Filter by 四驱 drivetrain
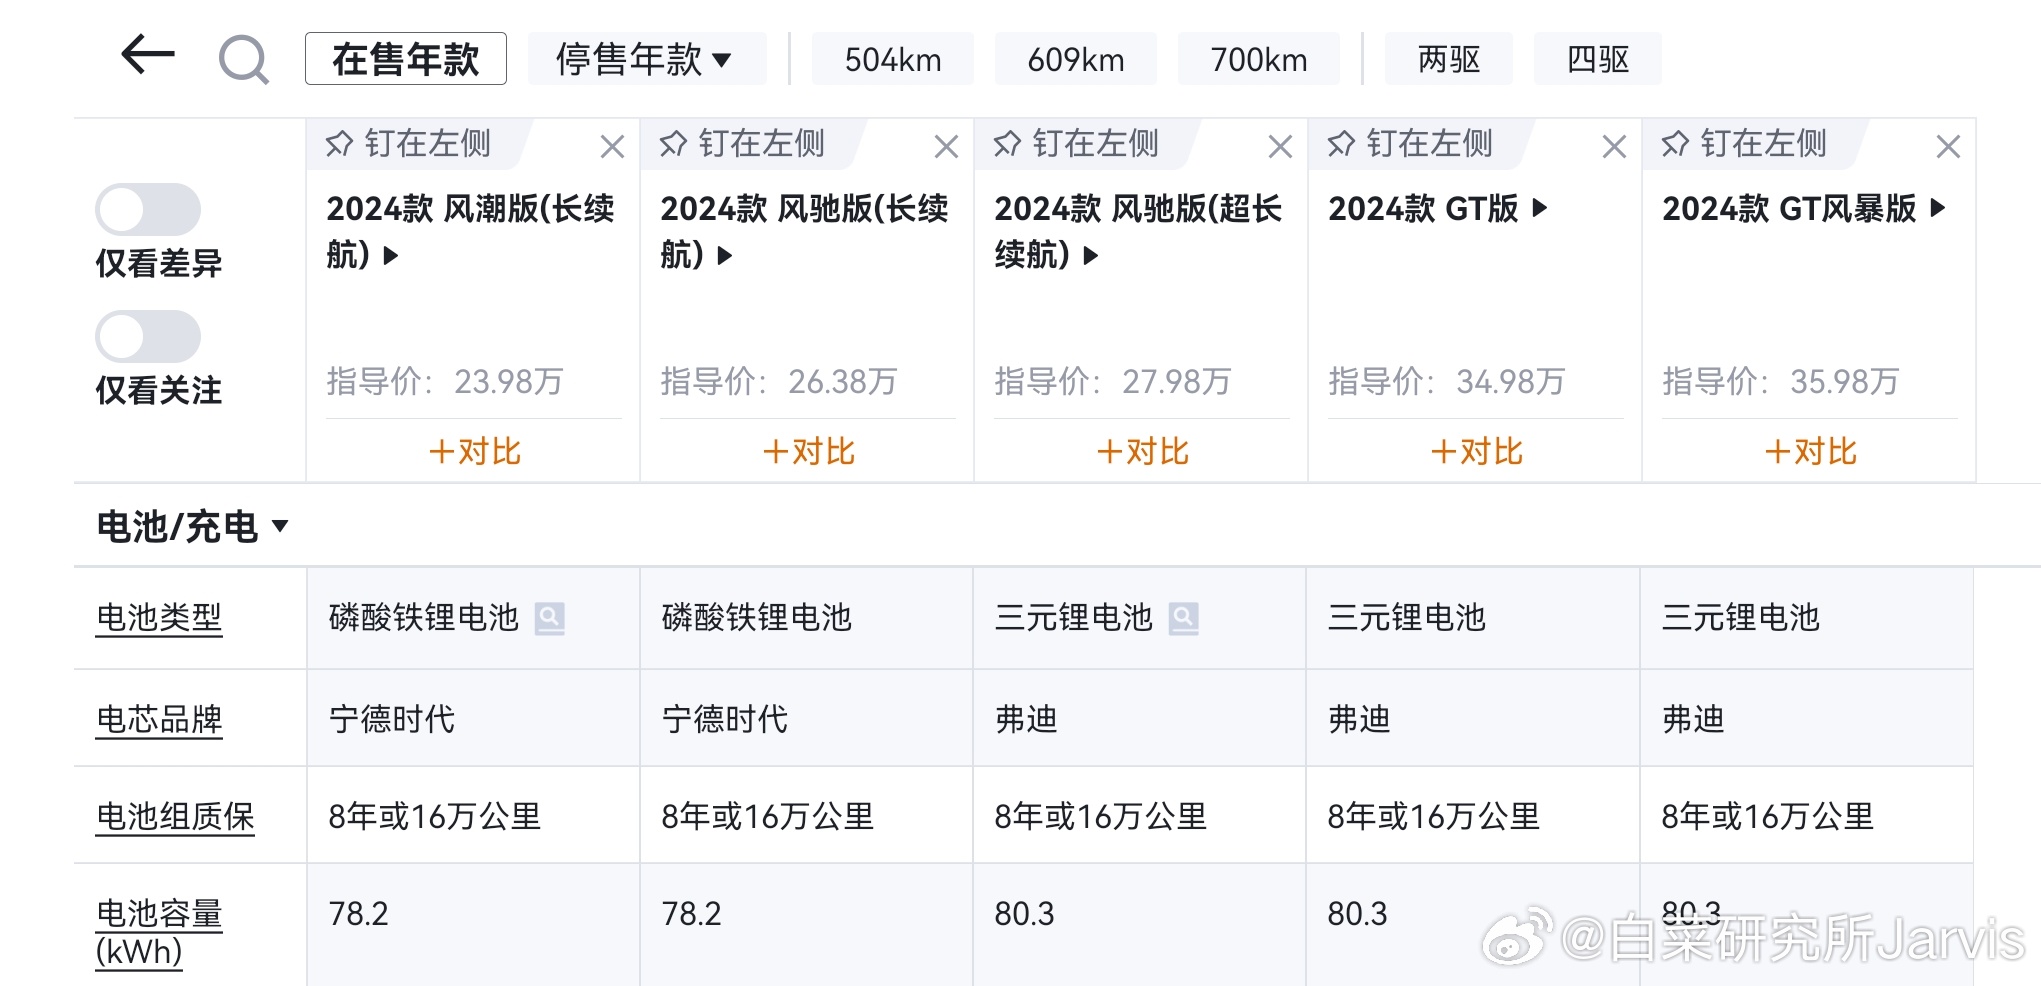The height and width of the screenshot is (986, 2041). (x=1598, y=59)
